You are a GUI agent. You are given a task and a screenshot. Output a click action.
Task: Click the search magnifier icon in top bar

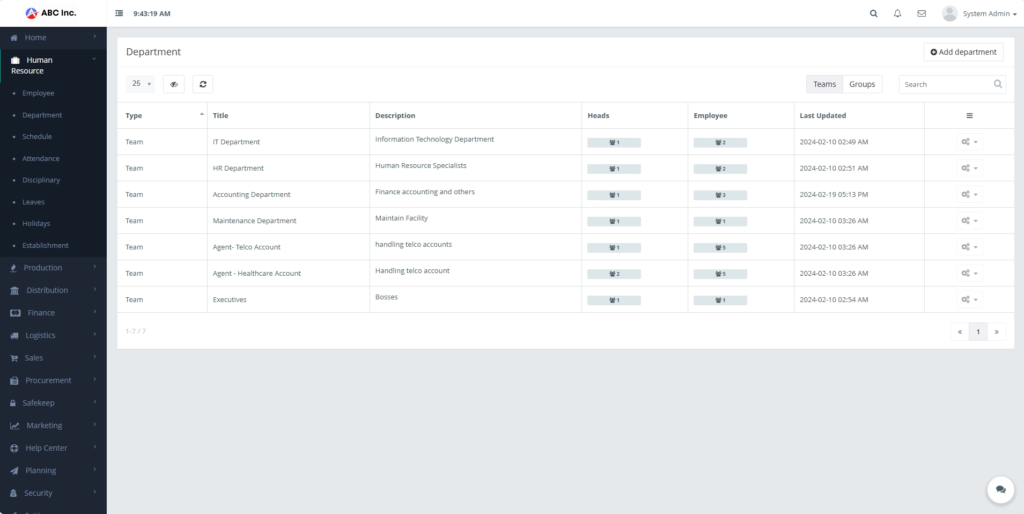coord(874,13)
